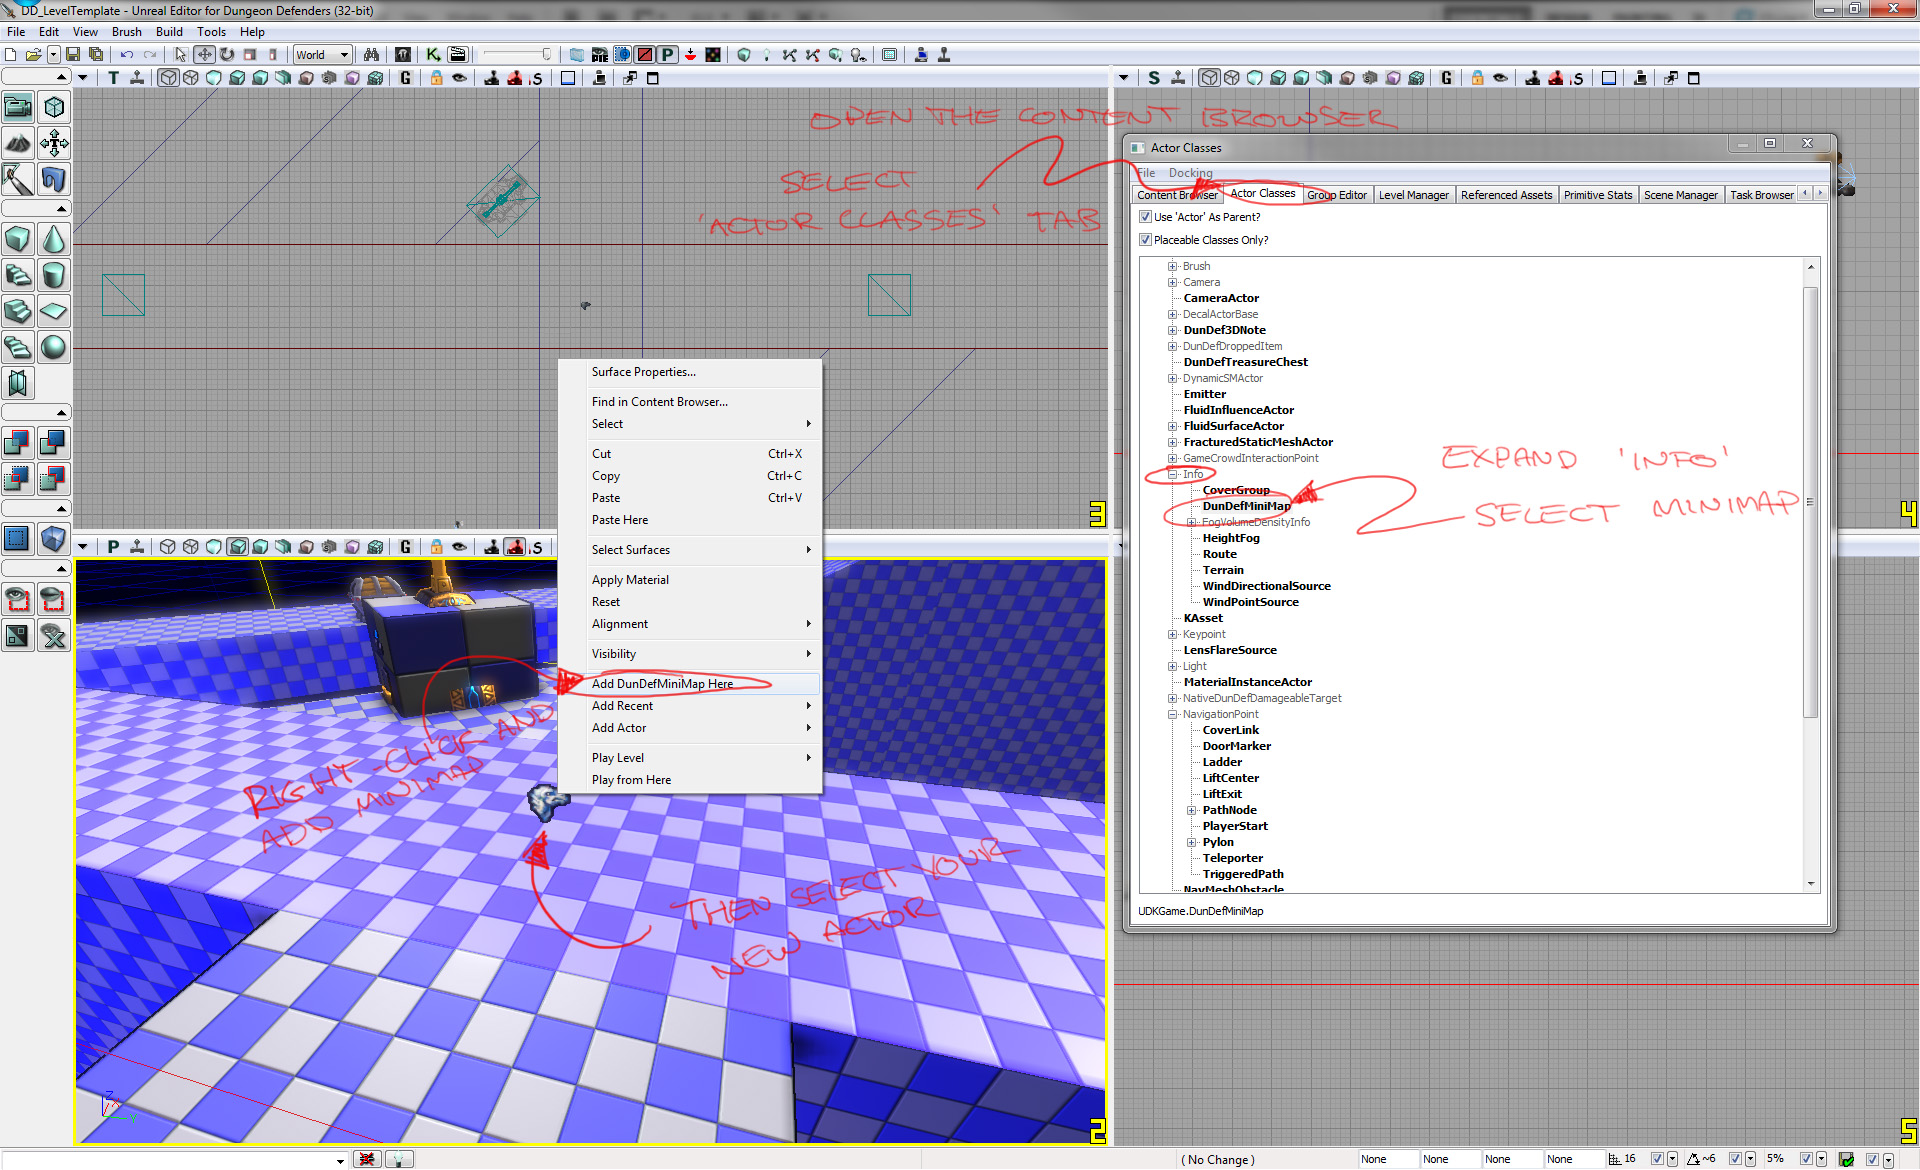The image size is (1920, 1170).
Task: Select DunDefMiniMap in class tree
Action: pyautogui.click(x=1246, y=506)
